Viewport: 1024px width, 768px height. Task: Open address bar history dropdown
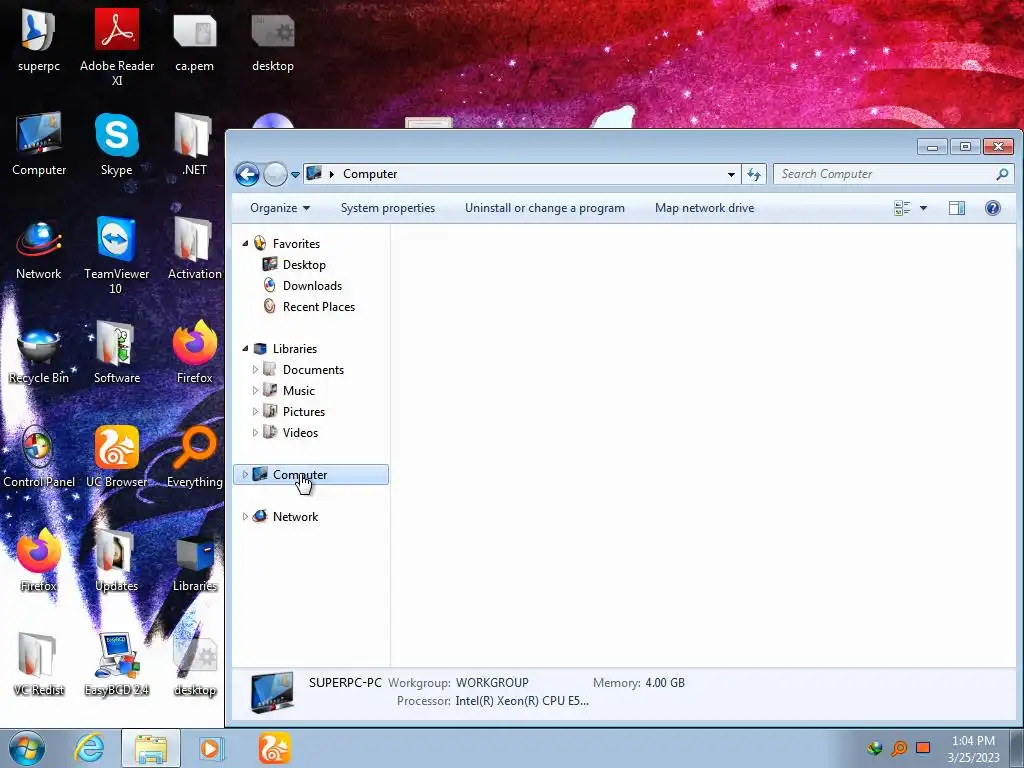coord(731,174)
